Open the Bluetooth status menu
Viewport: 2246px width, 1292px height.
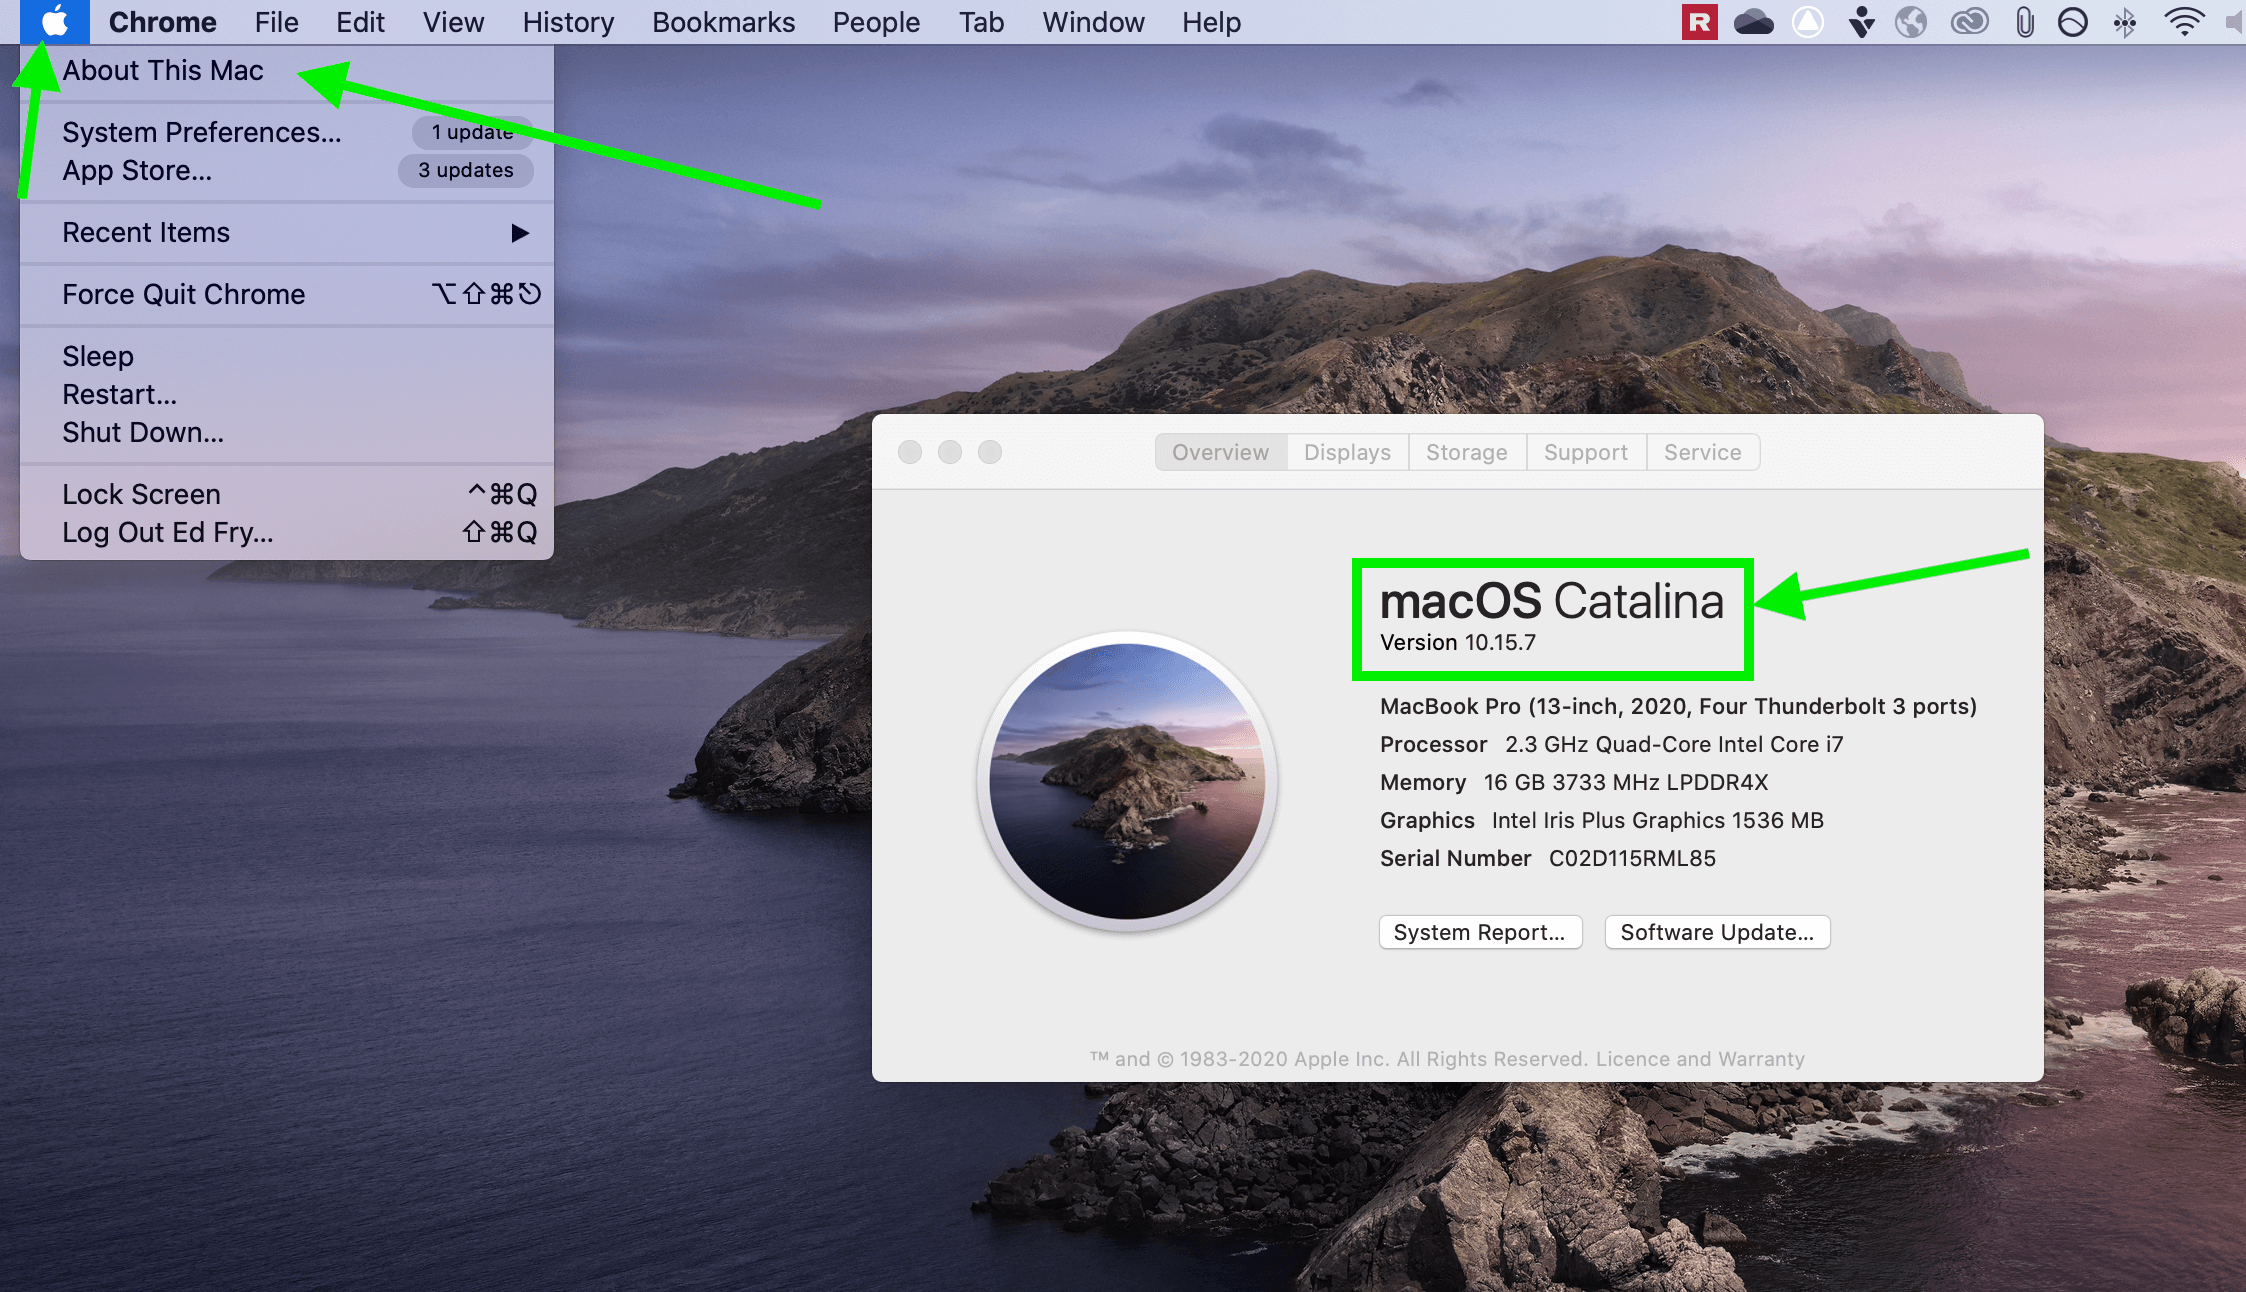[2125, 22]
